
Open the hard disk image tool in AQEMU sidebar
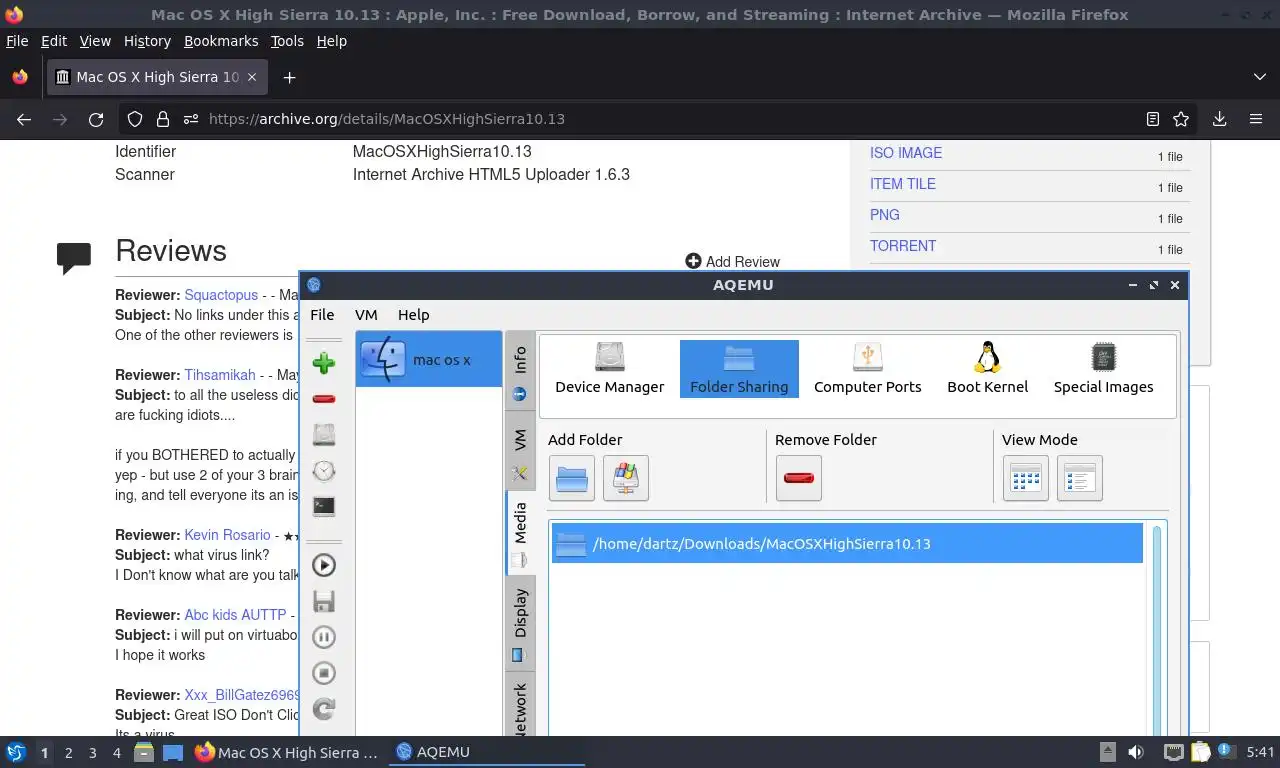(x=323, y=435)
